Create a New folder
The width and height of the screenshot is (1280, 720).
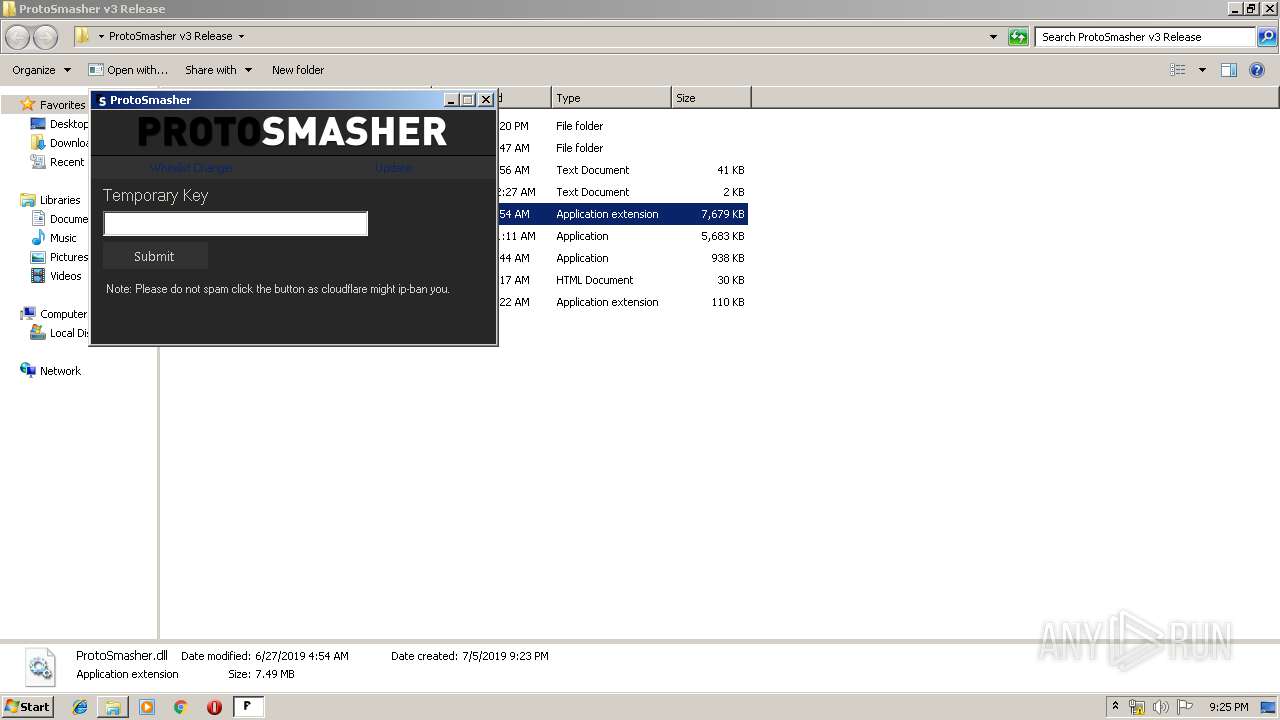pos(298,70)
